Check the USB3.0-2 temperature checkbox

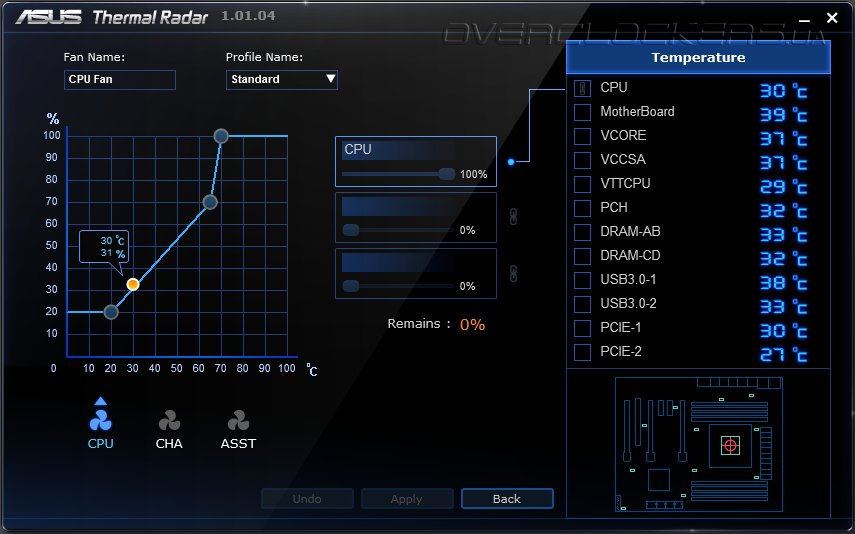(582, 304)
